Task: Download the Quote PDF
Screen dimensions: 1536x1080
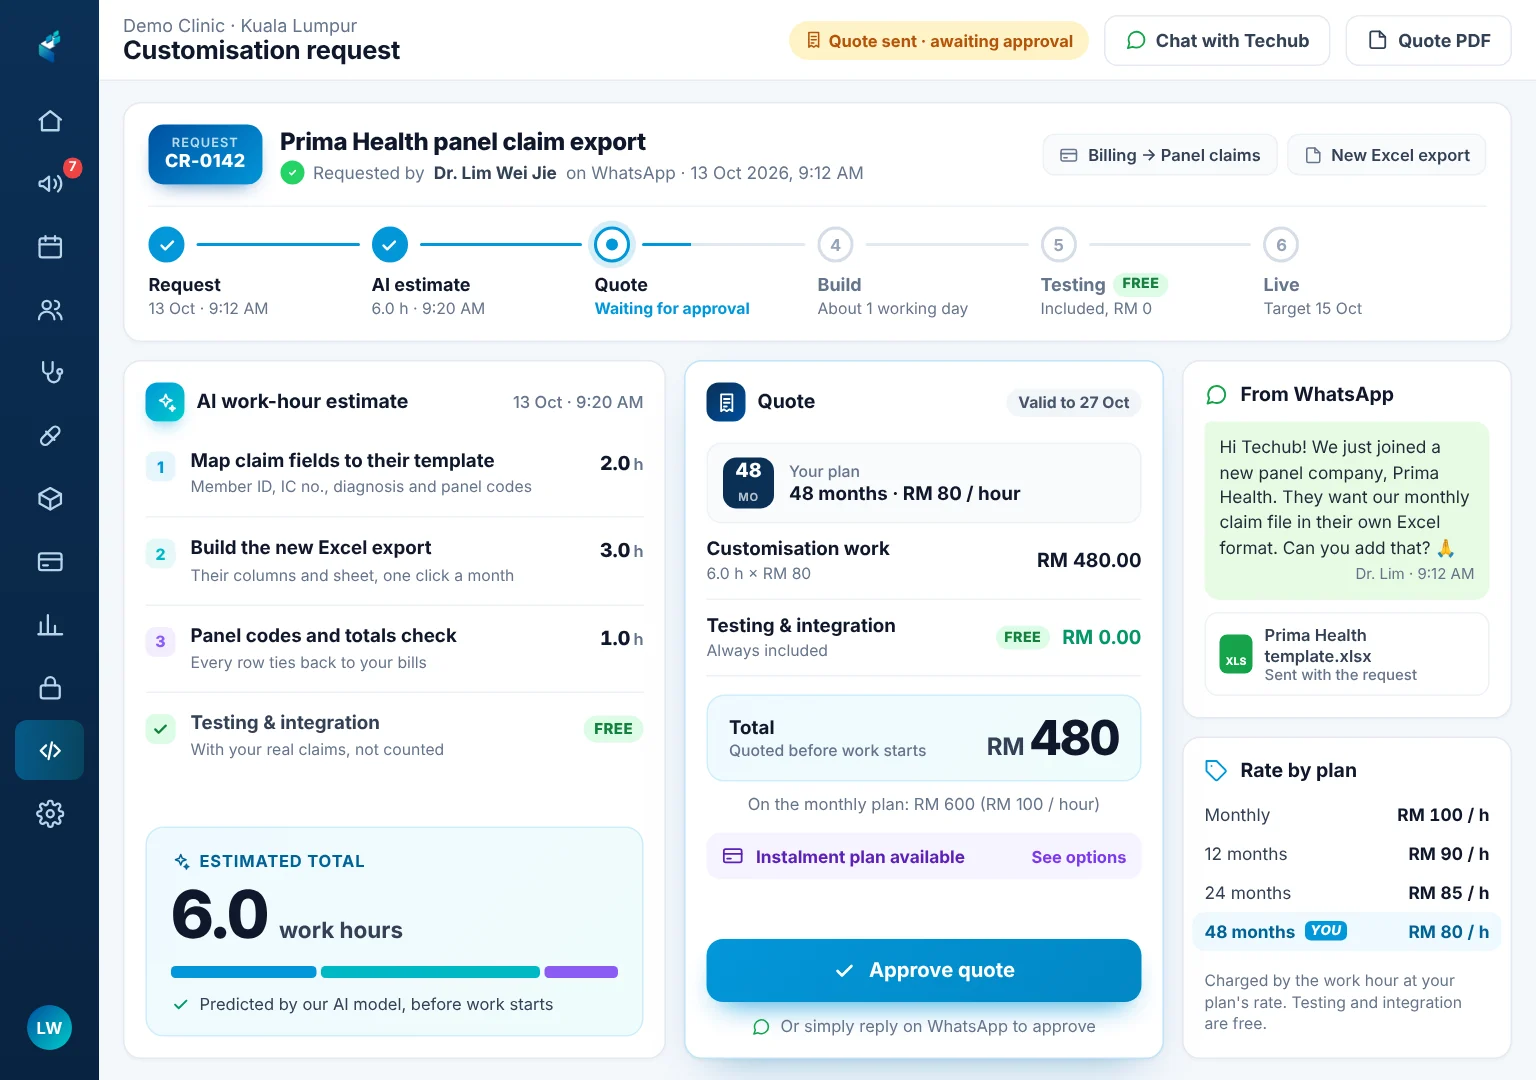Action: tap(1428, 41)
